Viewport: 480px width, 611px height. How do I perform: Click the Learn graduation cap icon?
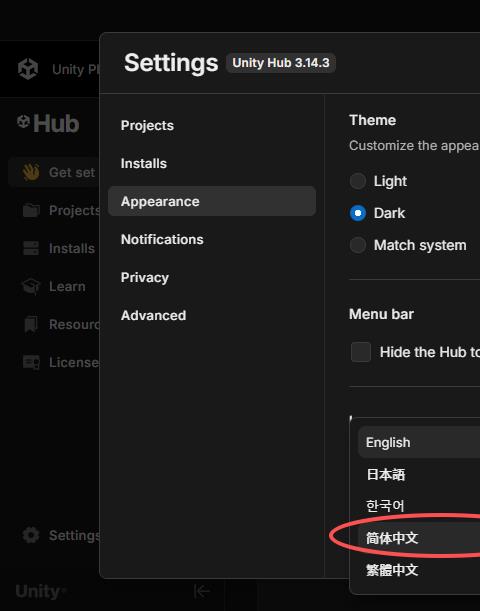31,286
